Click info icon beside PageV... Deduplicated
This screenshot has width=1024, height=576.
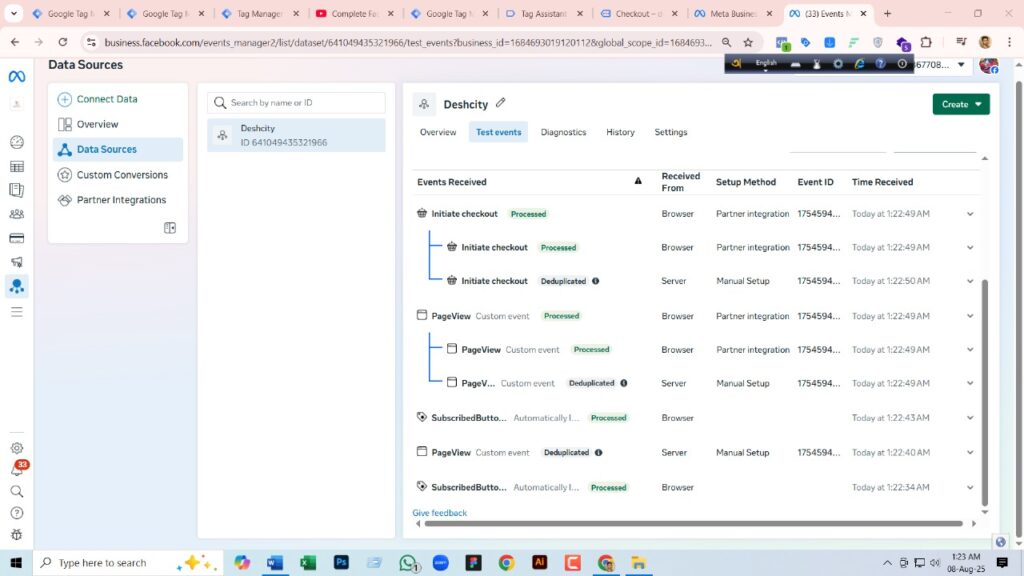tap(624, 383)
